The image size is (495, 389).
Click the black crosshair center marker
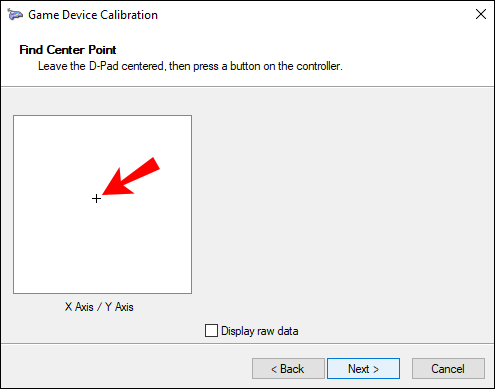[96, 199]
